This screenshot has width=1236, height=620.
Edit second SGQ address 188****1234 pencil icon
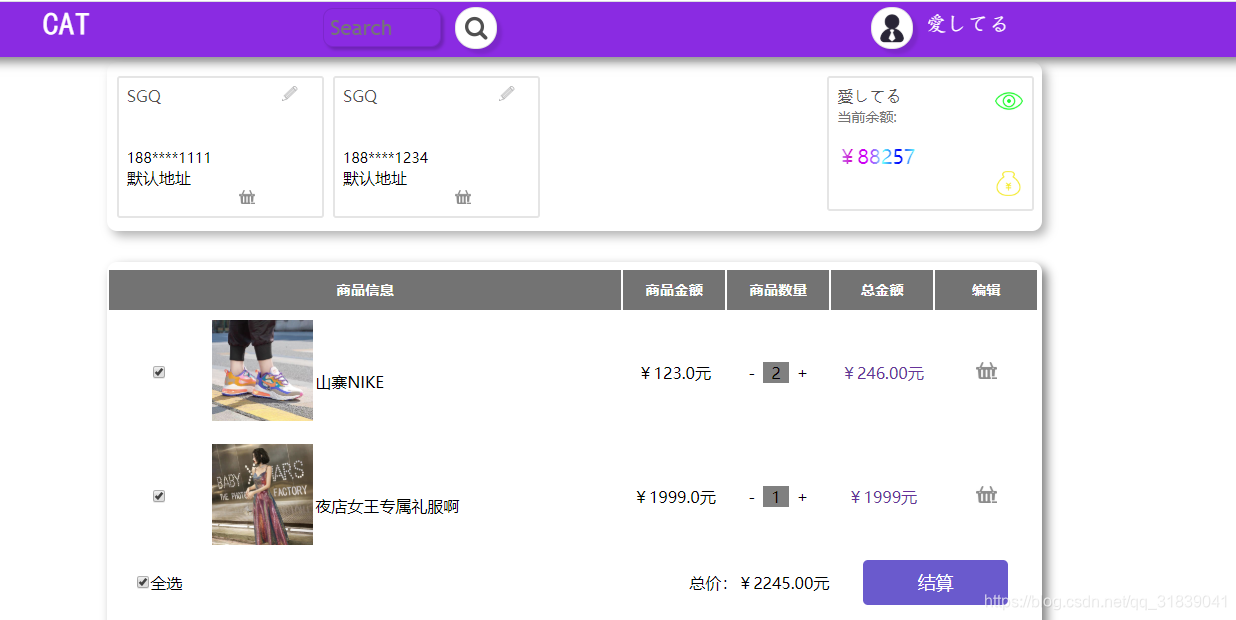point(507,94)
